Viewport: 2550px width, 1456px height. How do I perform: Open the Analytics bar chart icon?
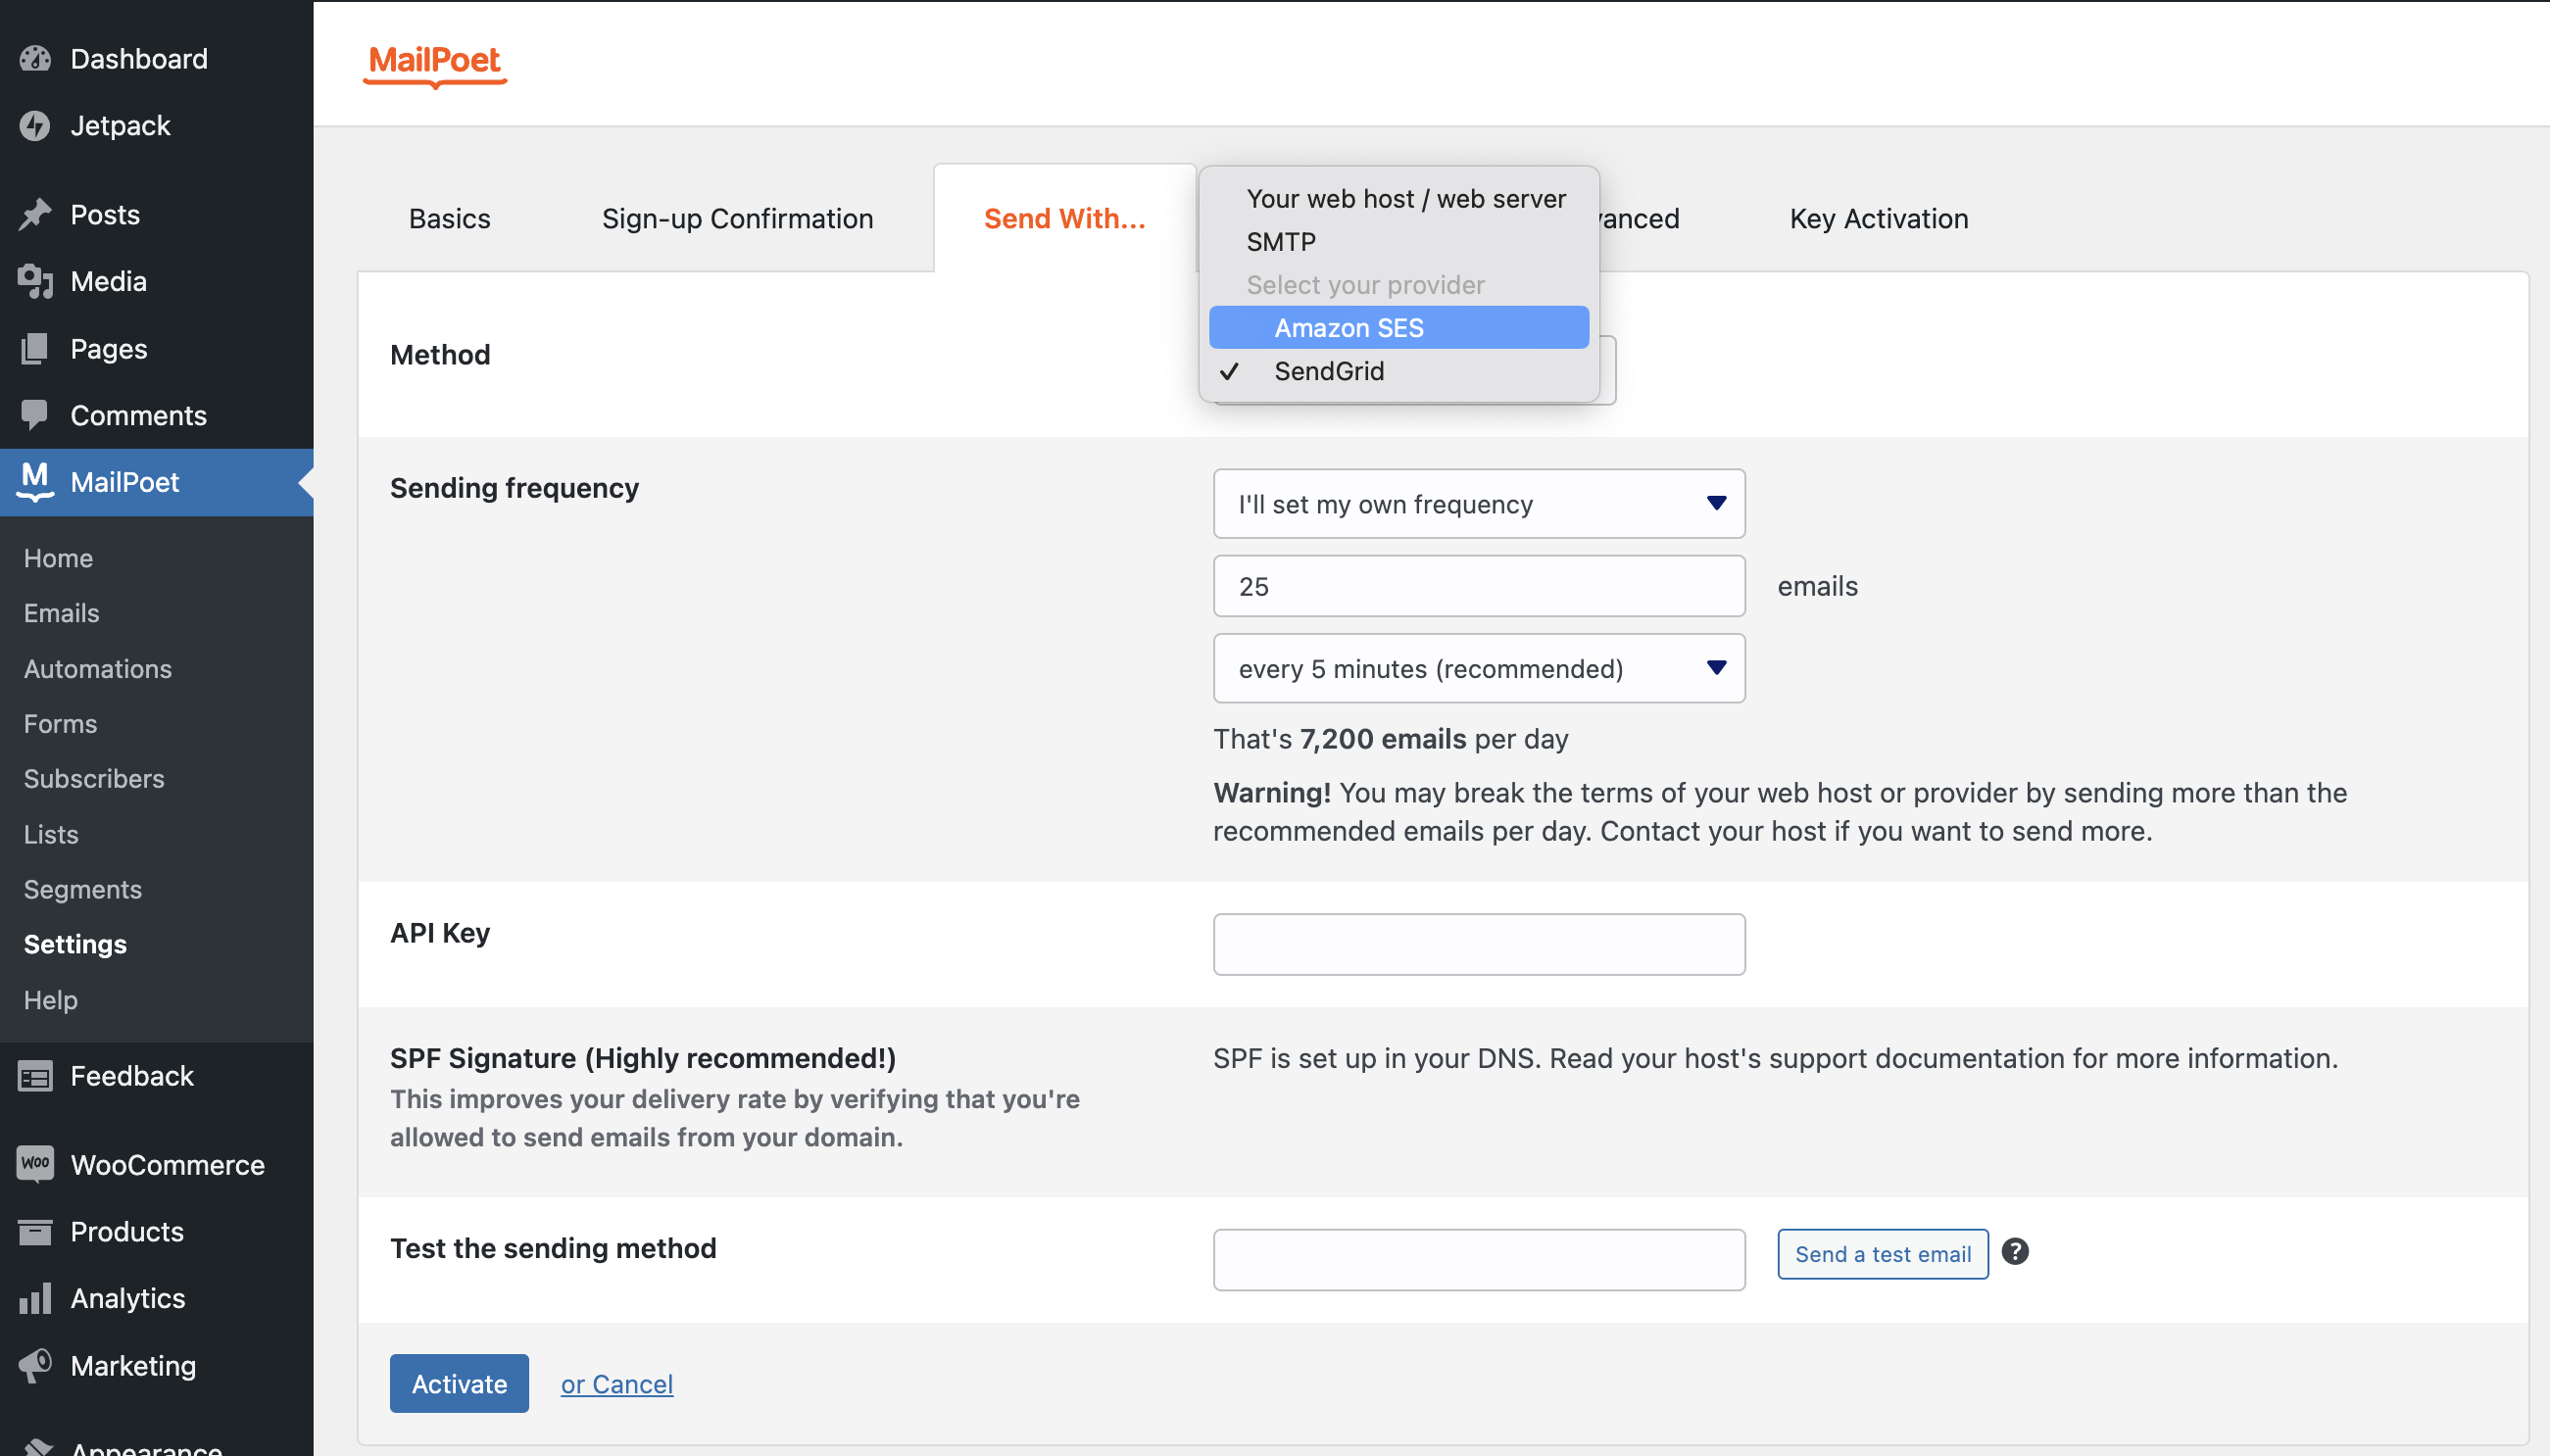click(x=35, y=1298)
